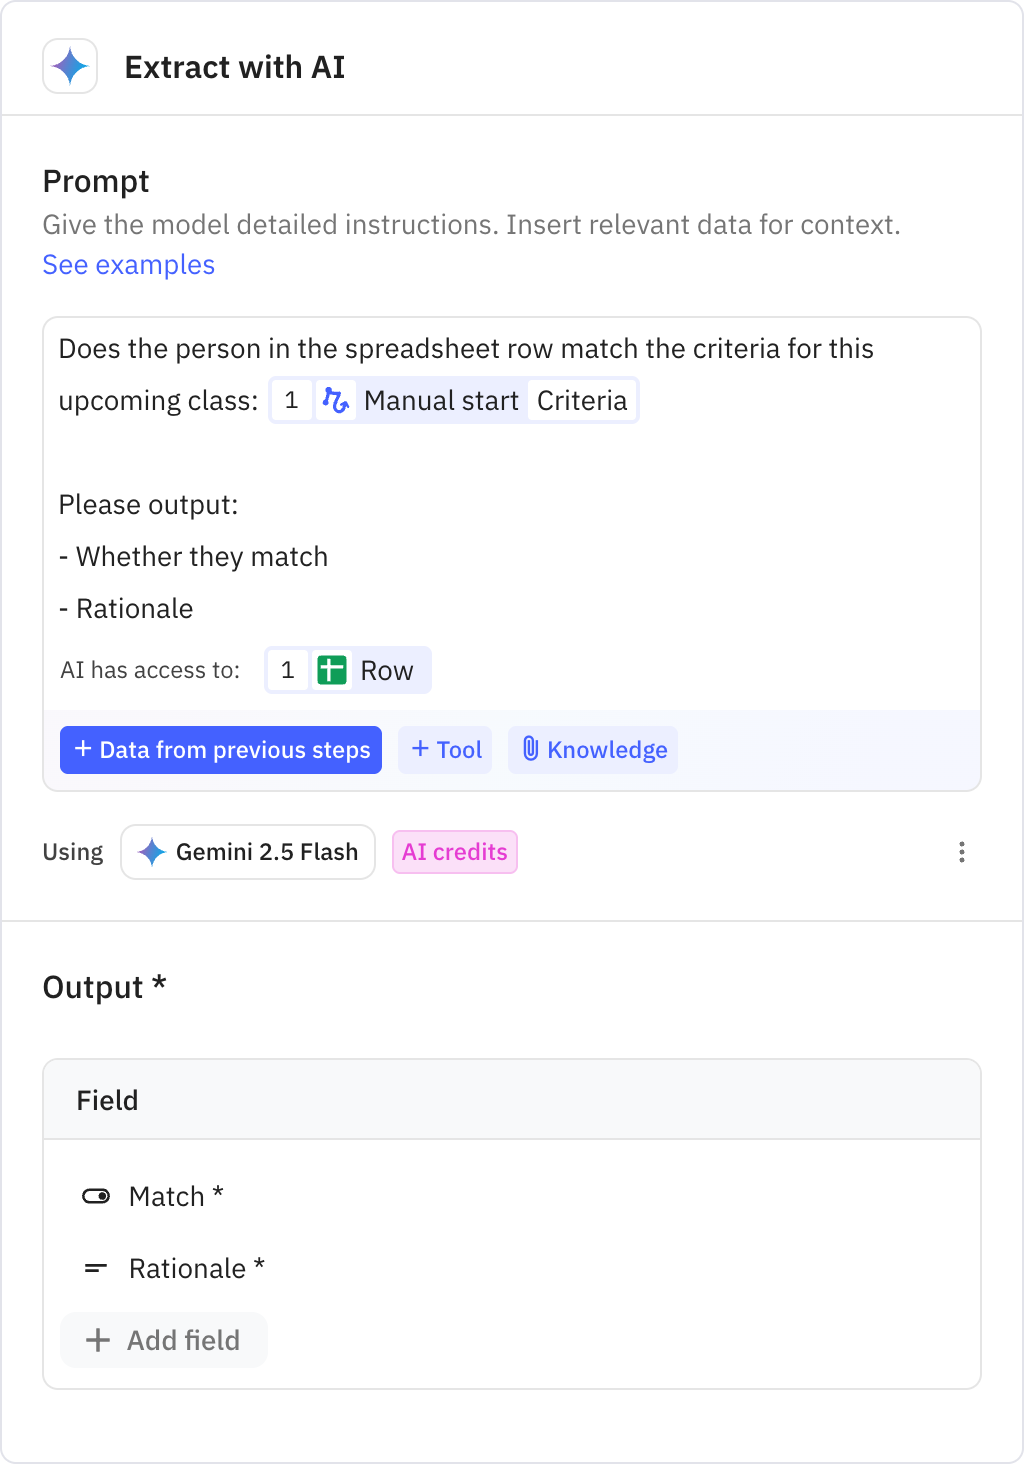Click the Gemini sparkle icon in the model selector
The image size is (1024, 1464).
[x=151, y=852]
